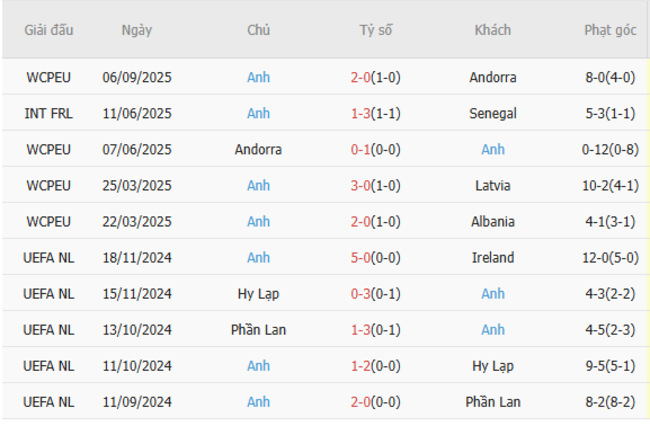Select the Albania team name
The width and height of the screenshot is (650, 426).
coord(492,221)
